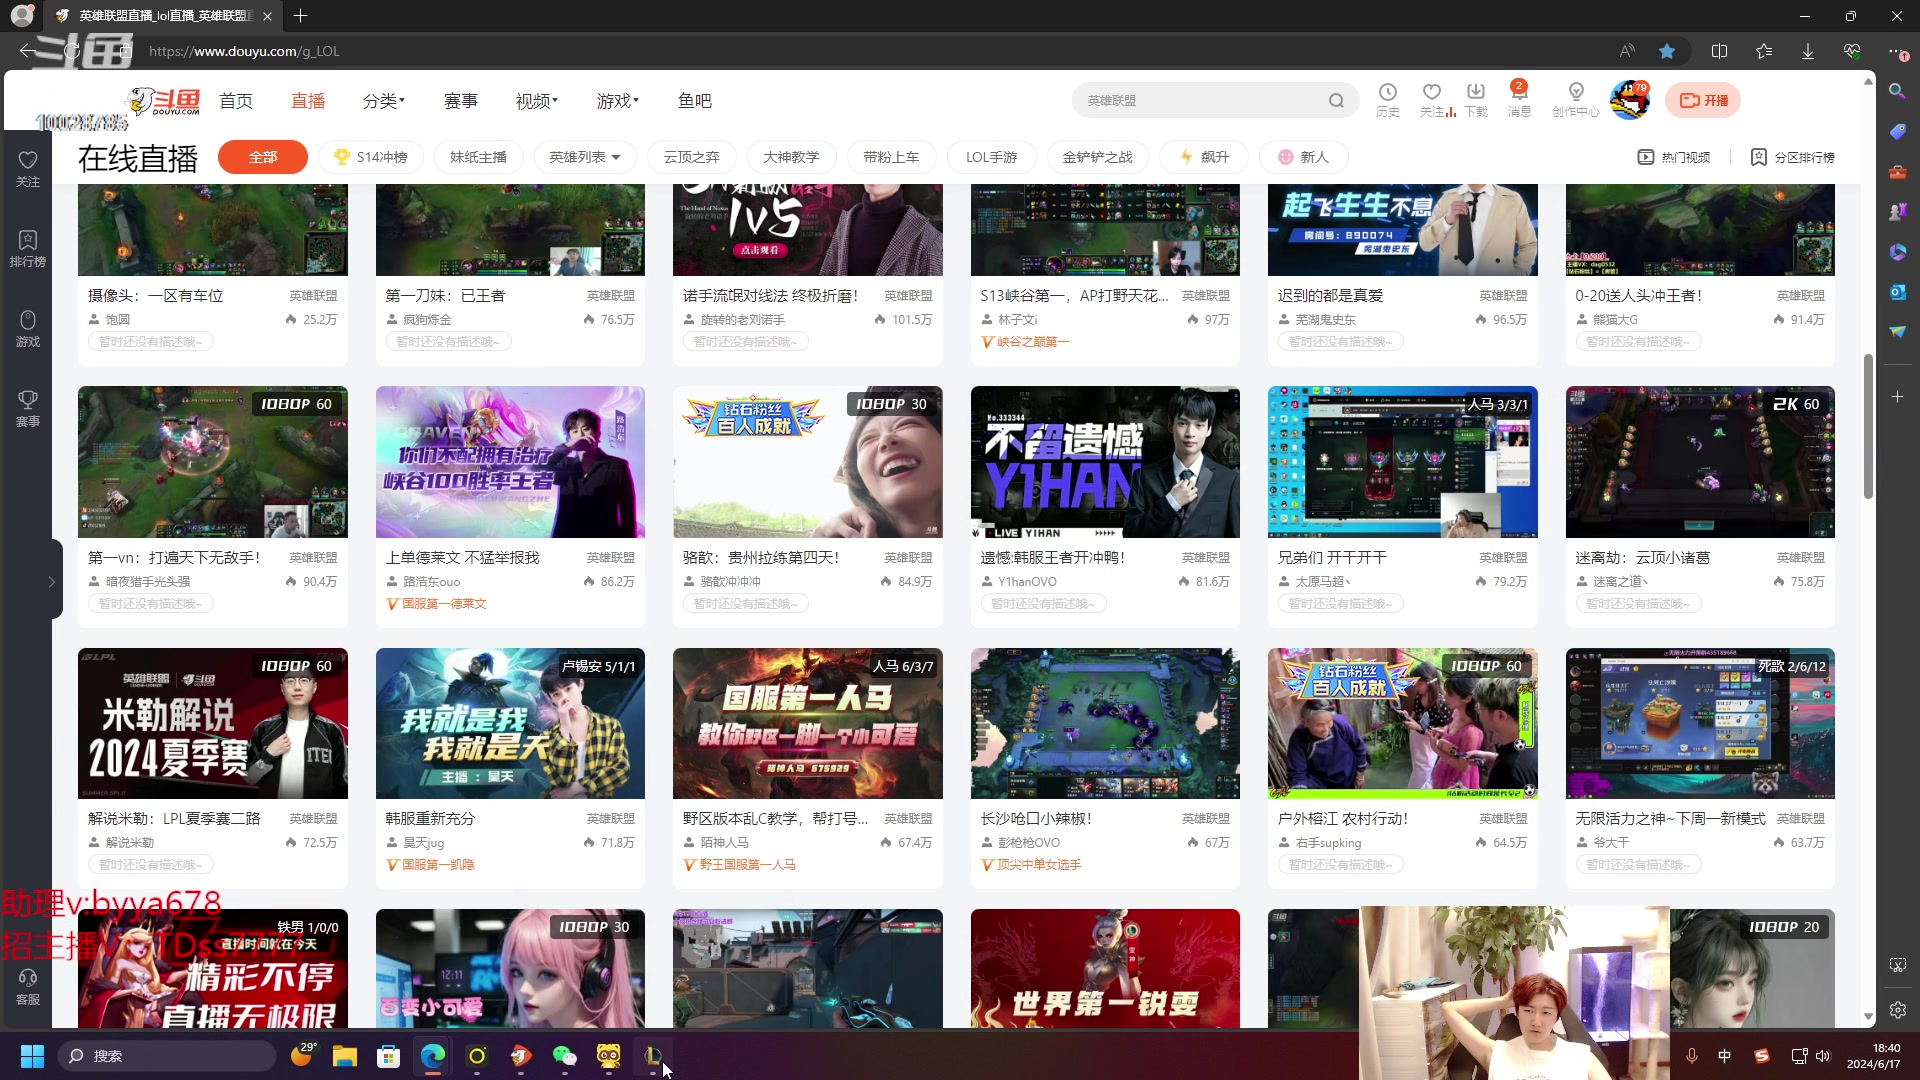Screen dimensions: 1920x1080
Task: Select the 全部 filter tab
Action: tap(263, 157)
